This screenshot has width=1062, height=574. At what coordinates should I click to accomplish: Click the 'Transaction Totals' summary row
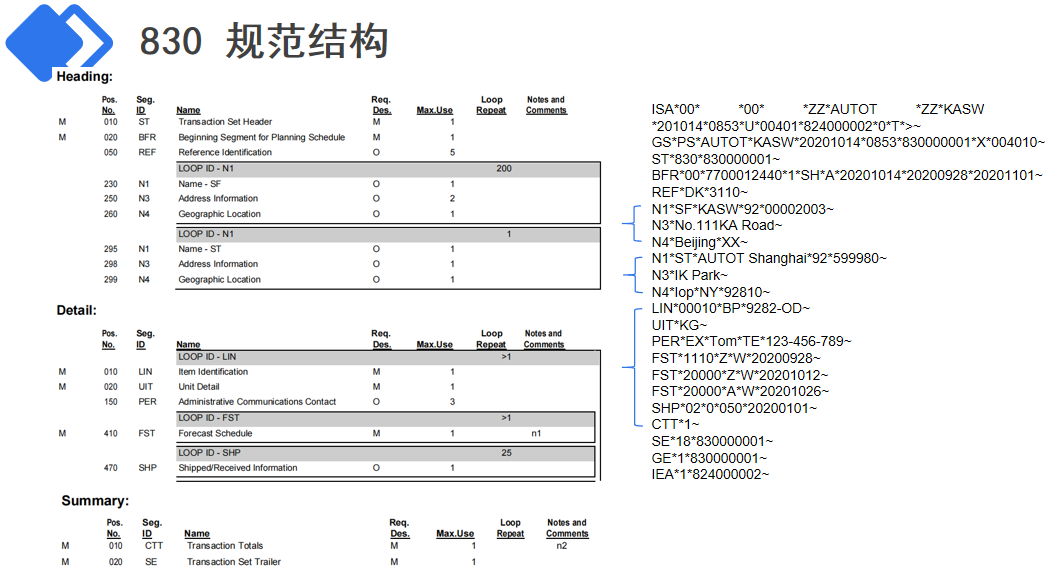pos(224,546)
